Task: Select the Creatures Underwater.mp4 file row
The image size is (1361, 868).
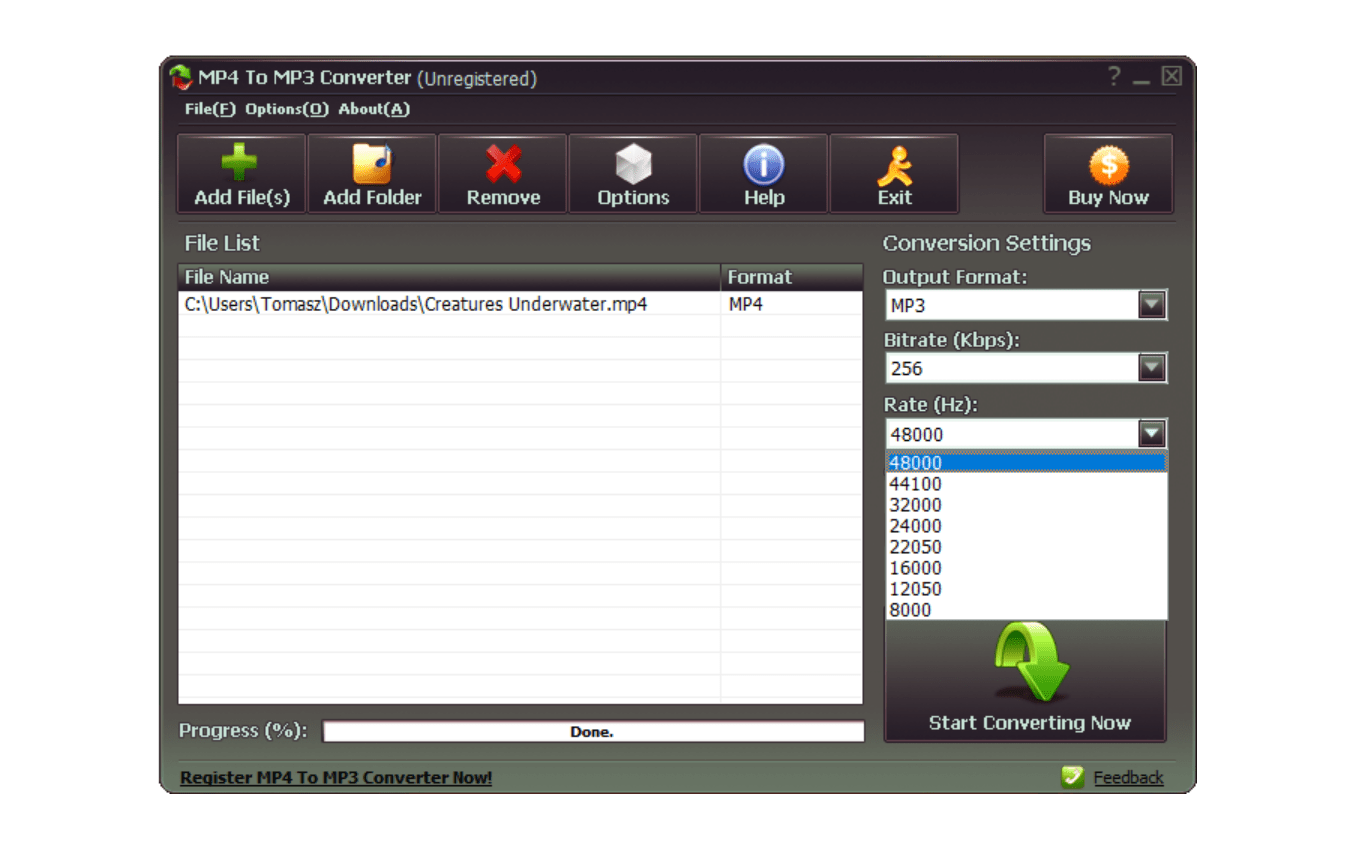Action: (x=520, y=303)
